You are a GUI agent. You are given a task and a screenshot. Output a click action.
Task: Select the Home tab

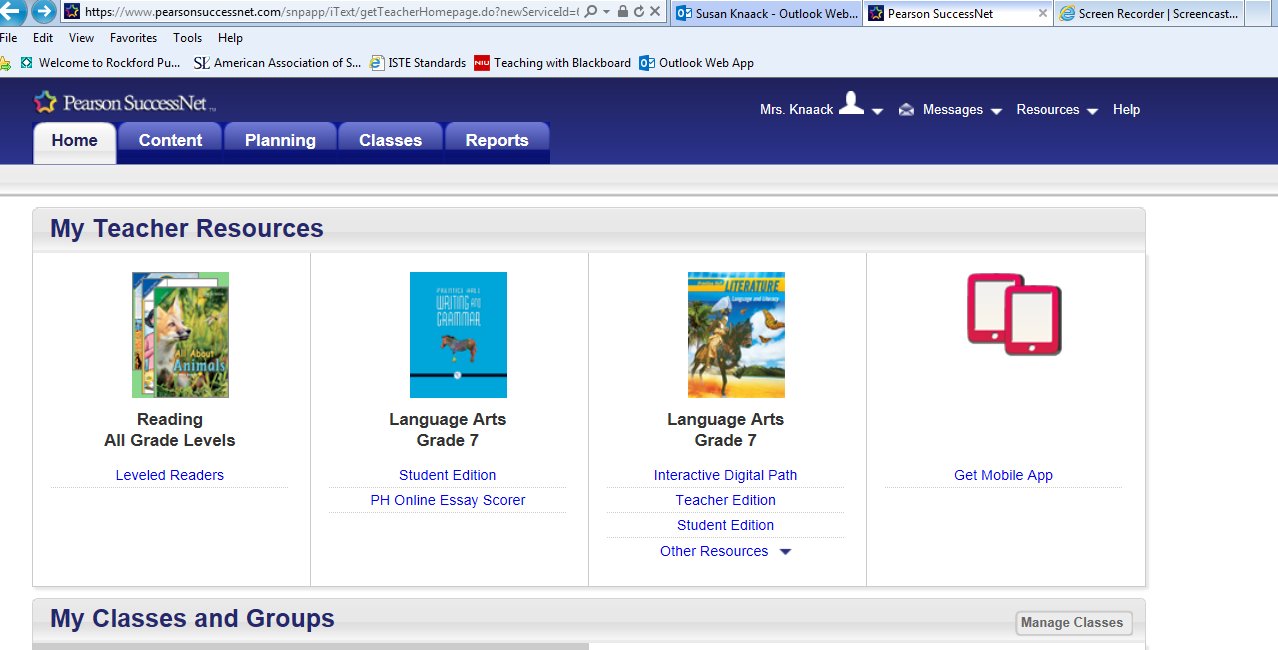point(75,142)
